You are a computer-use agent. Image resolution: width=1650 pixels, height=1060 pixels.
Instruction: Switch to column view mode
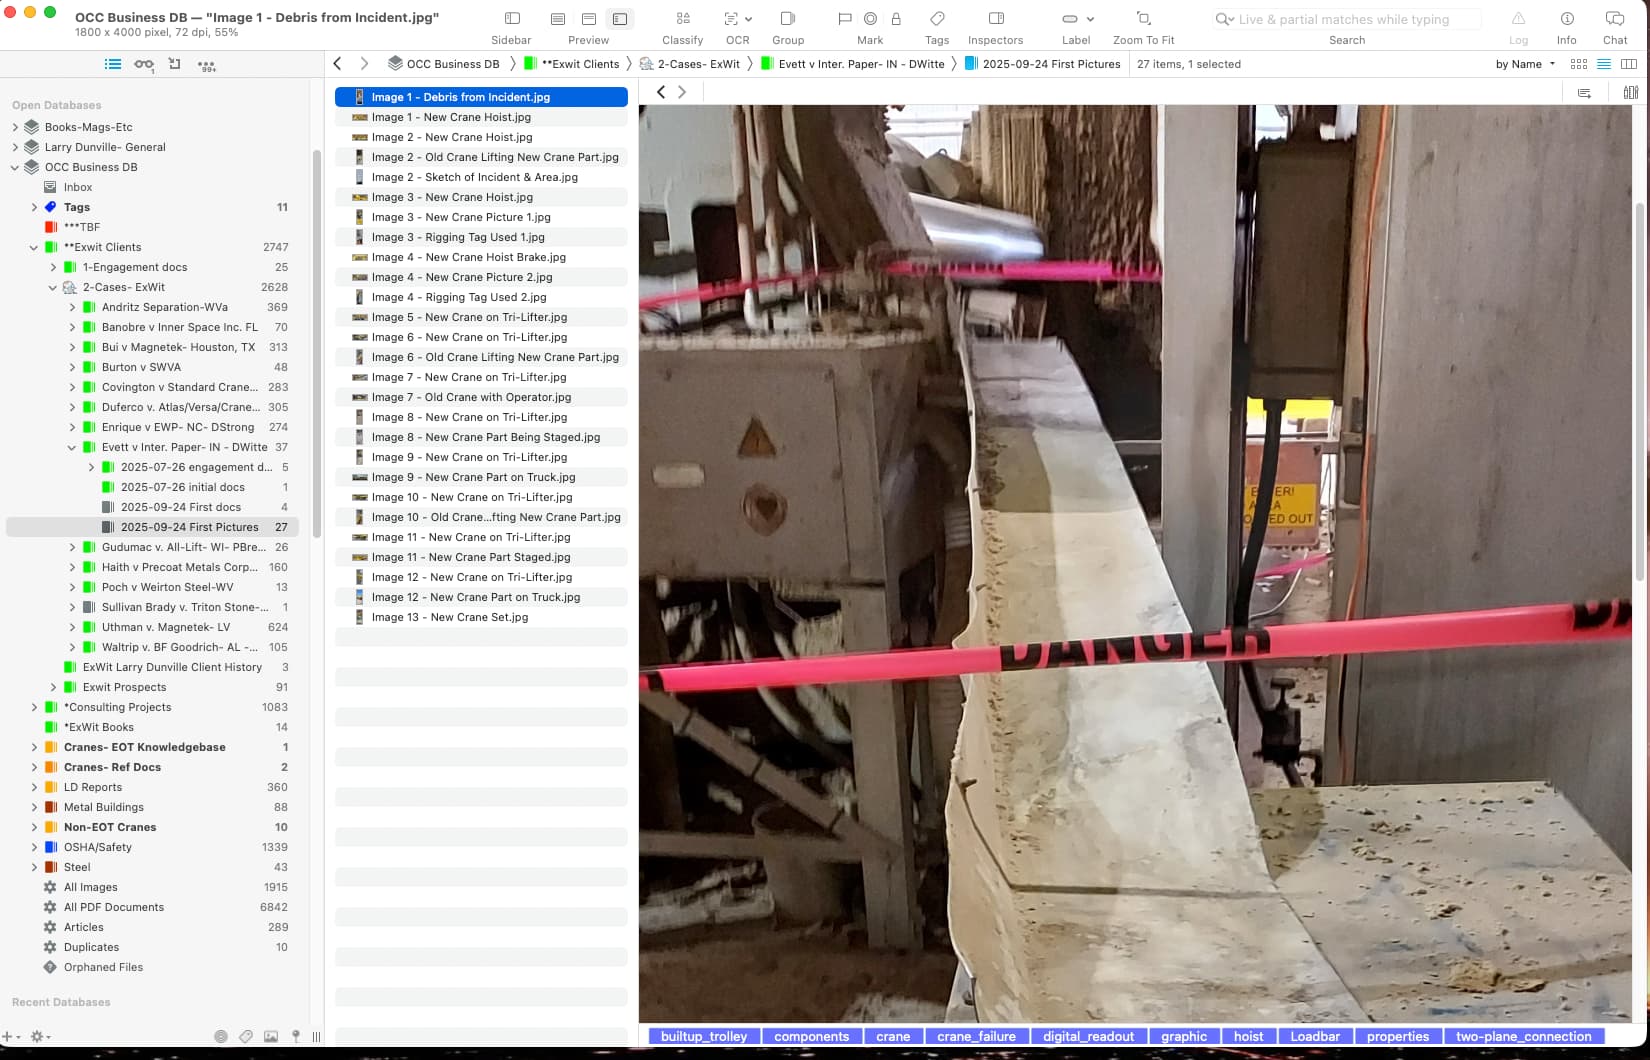[1629, 64]
